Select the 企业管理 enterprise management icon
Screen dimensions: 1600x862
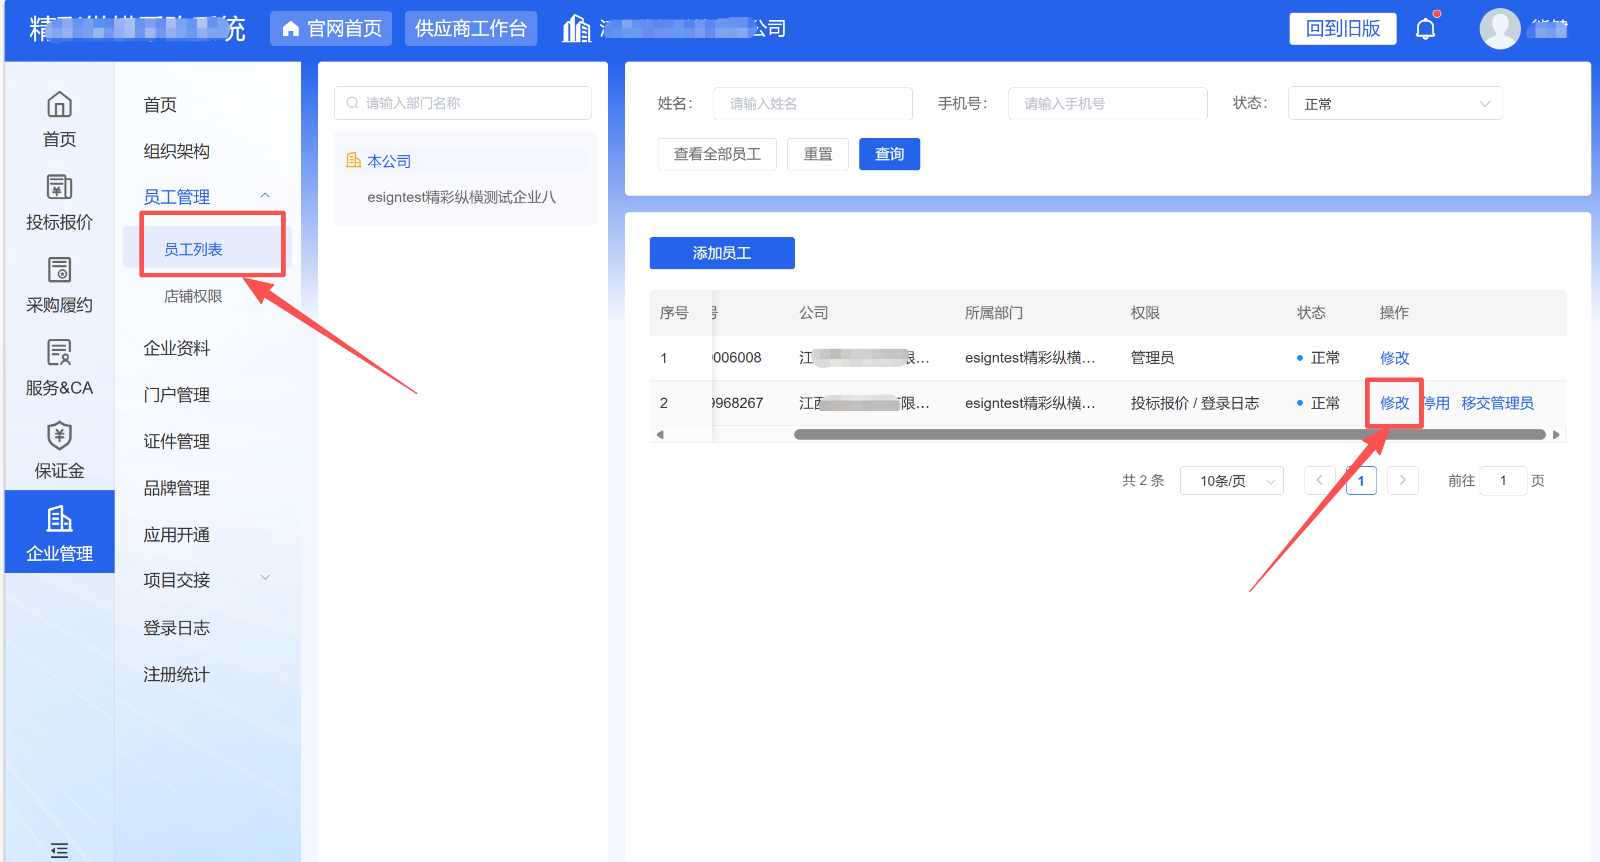[x=59, y=520]
